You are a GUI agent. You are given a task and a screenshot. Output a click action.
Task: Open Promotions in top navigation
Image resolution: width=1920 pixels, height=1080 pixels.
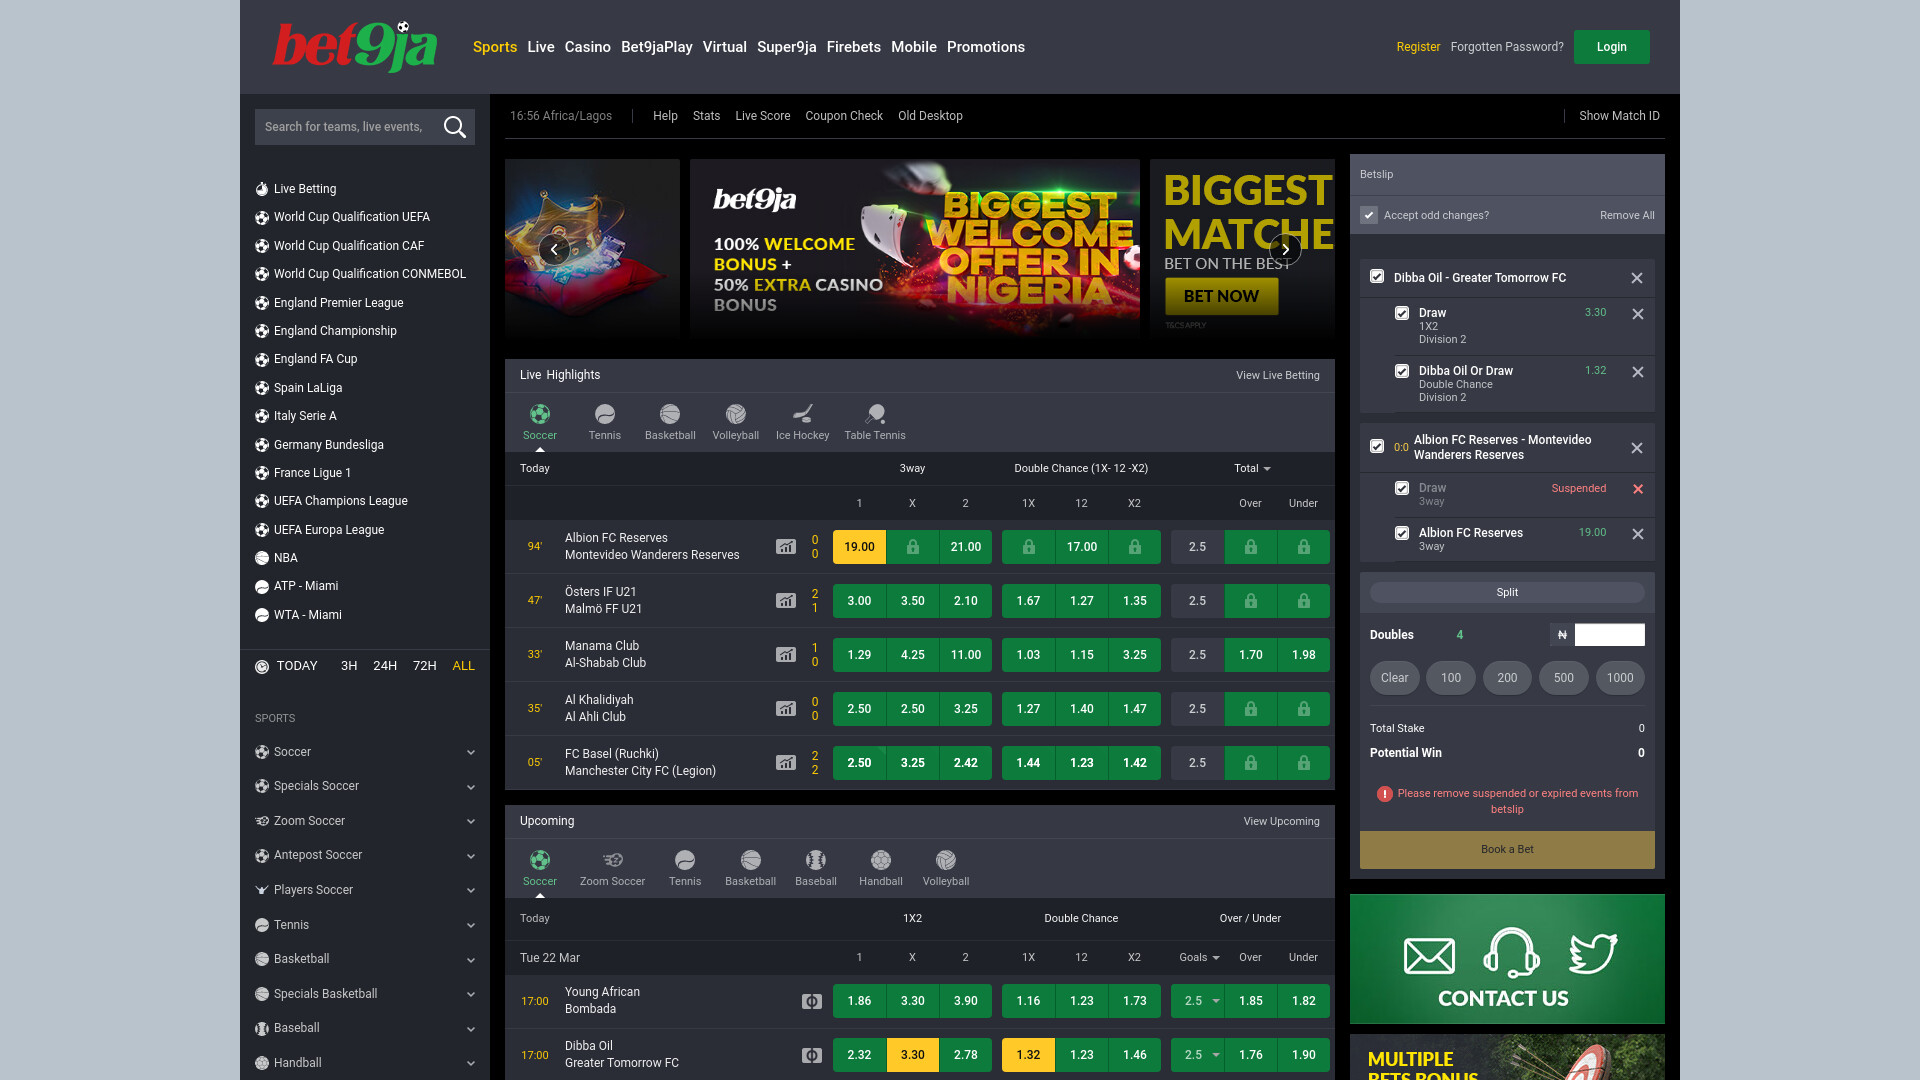[x=985, y=47]
